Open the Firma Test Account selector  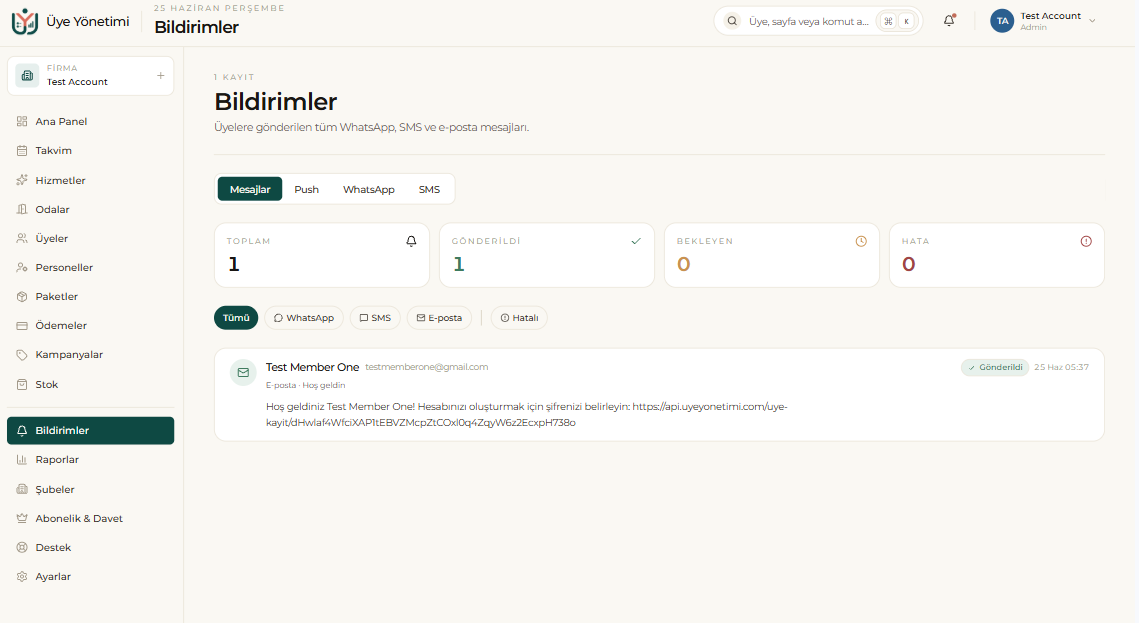click(91, 76)
